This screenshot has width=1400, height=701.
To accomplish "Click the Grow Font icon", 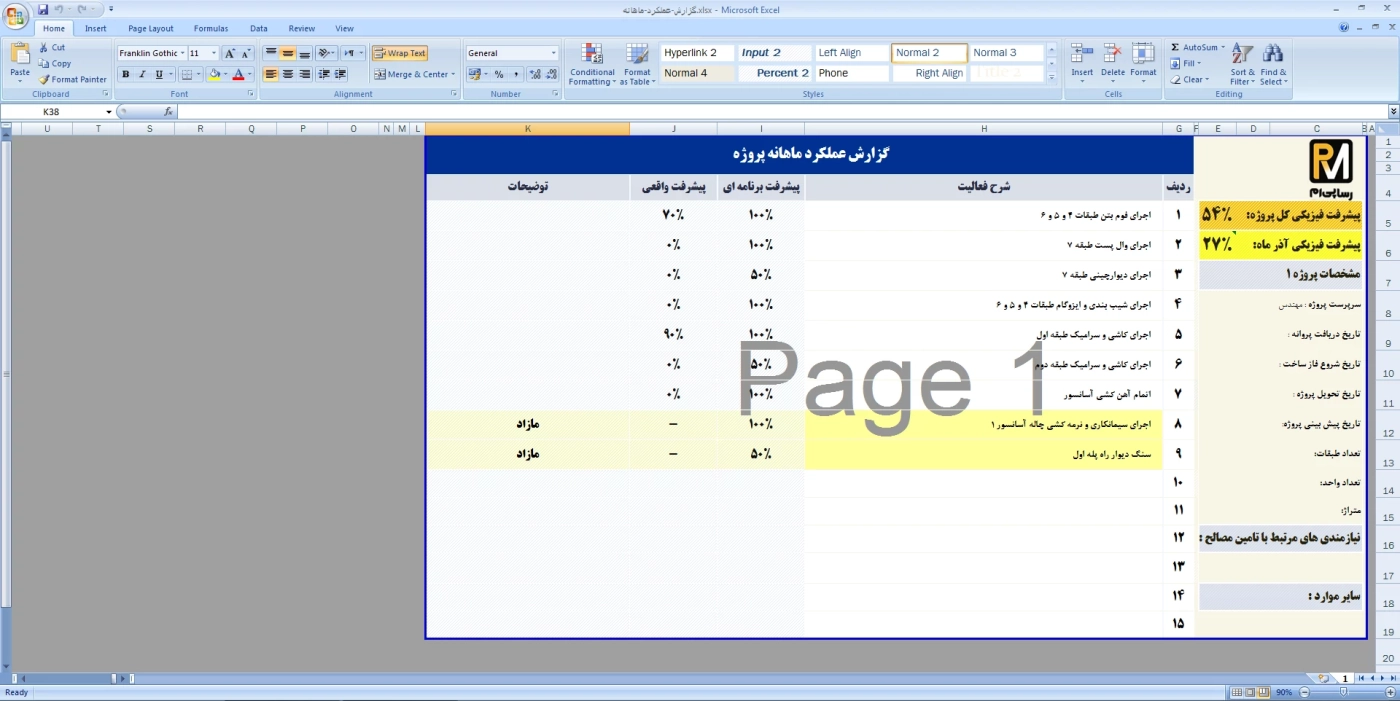I will click(230, 53).
